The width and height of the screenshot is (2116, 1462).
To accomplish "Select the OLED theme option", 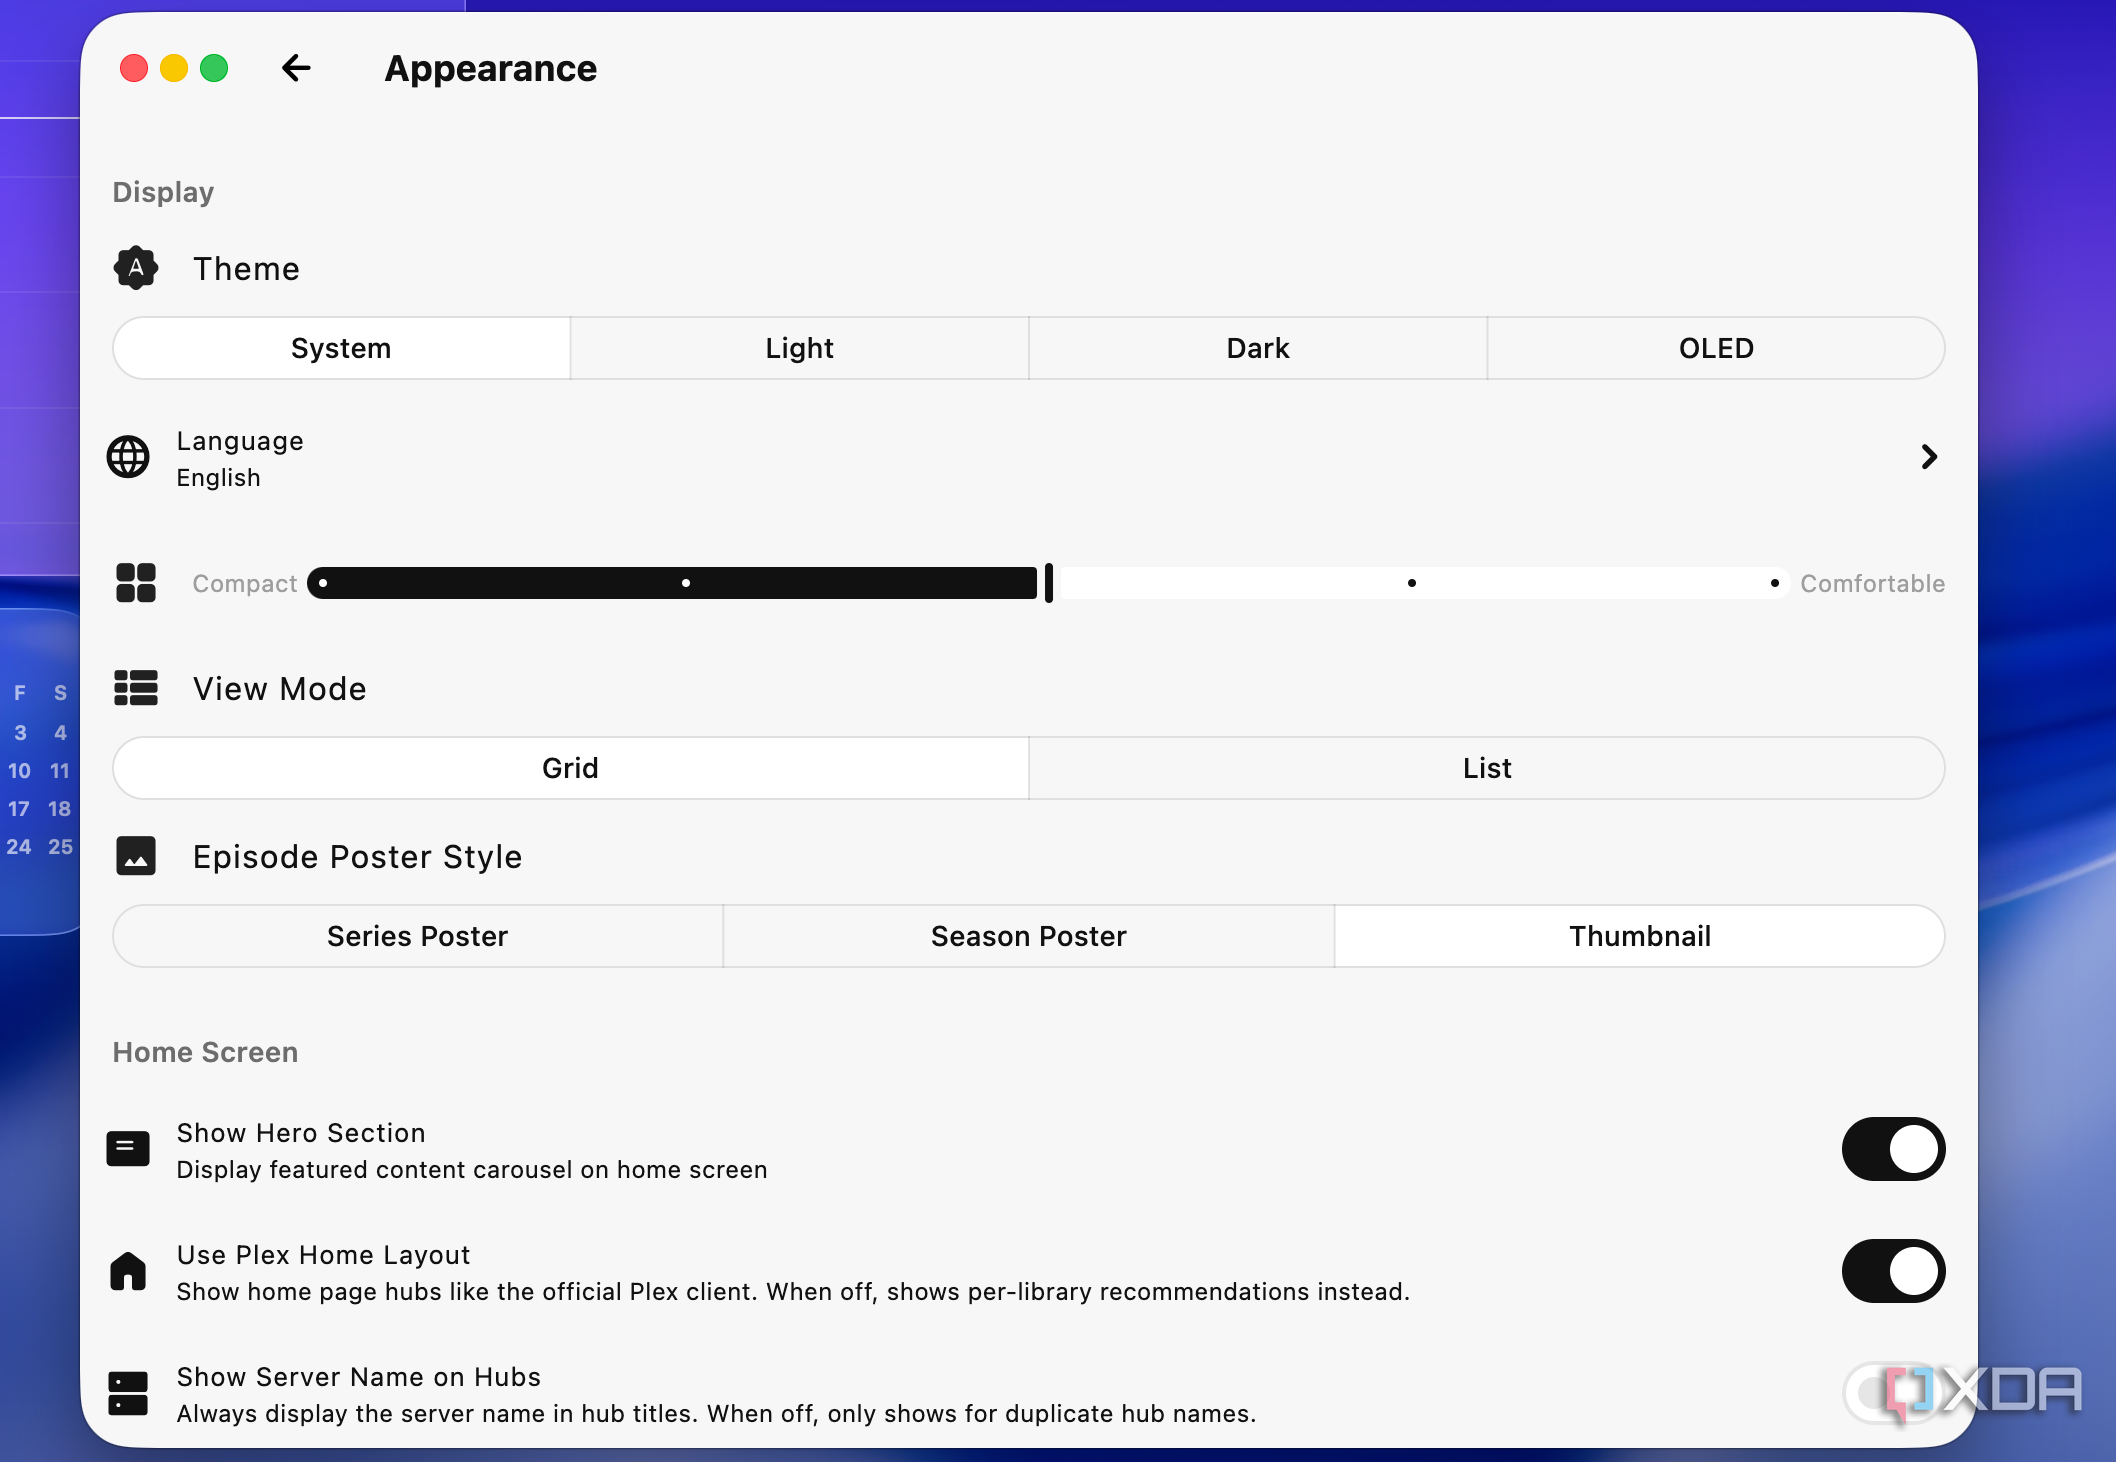I will pos(1716,348).
